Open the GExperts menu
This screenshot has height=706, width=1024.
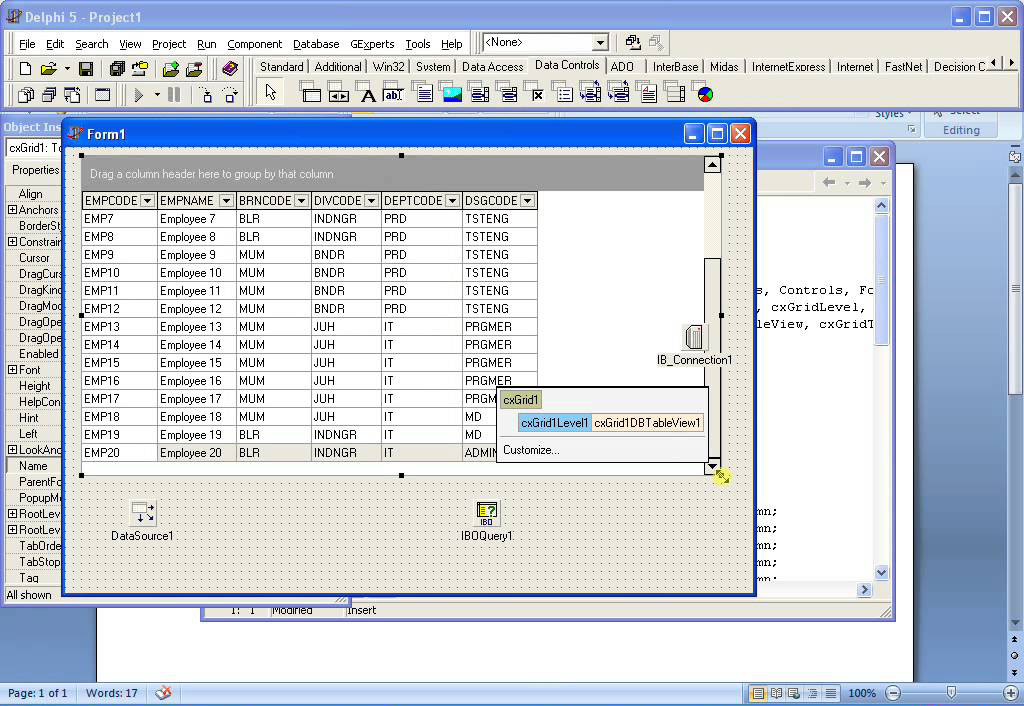(372, 44)
